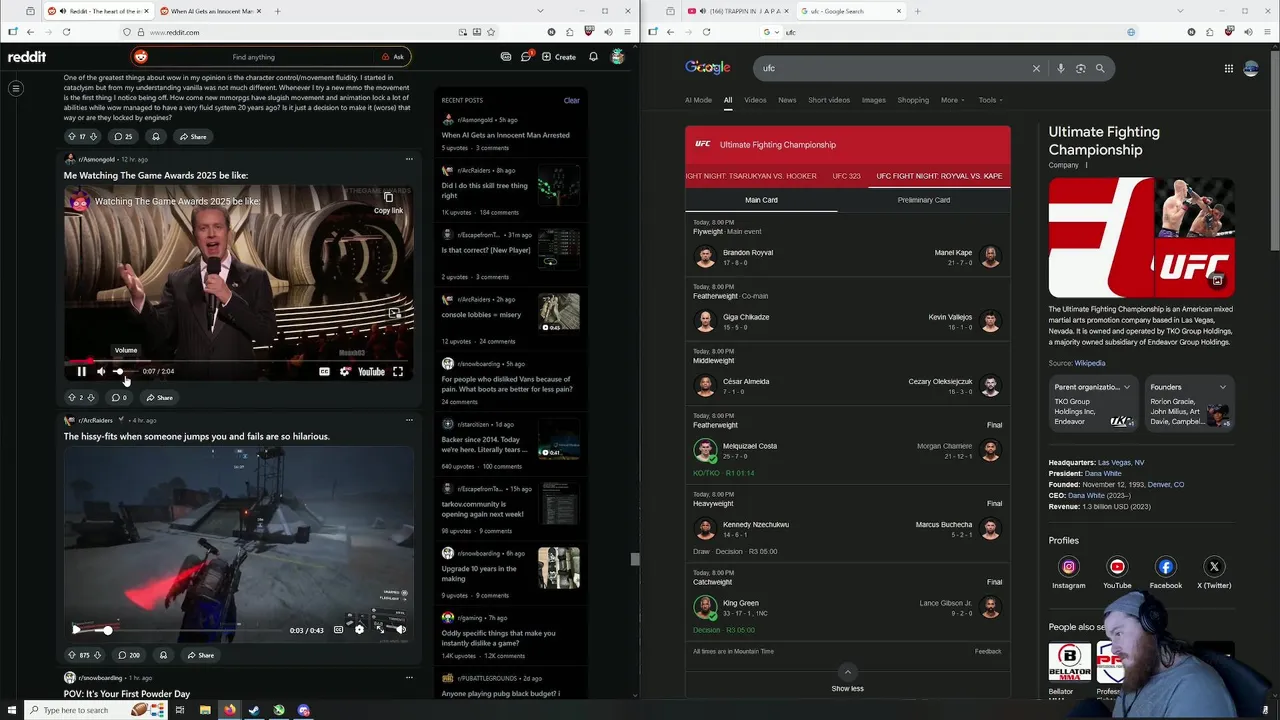This screenshot has width=1280, height=720.
Task: Seek the Game Awards video progress bar
Action: point(238,360)
